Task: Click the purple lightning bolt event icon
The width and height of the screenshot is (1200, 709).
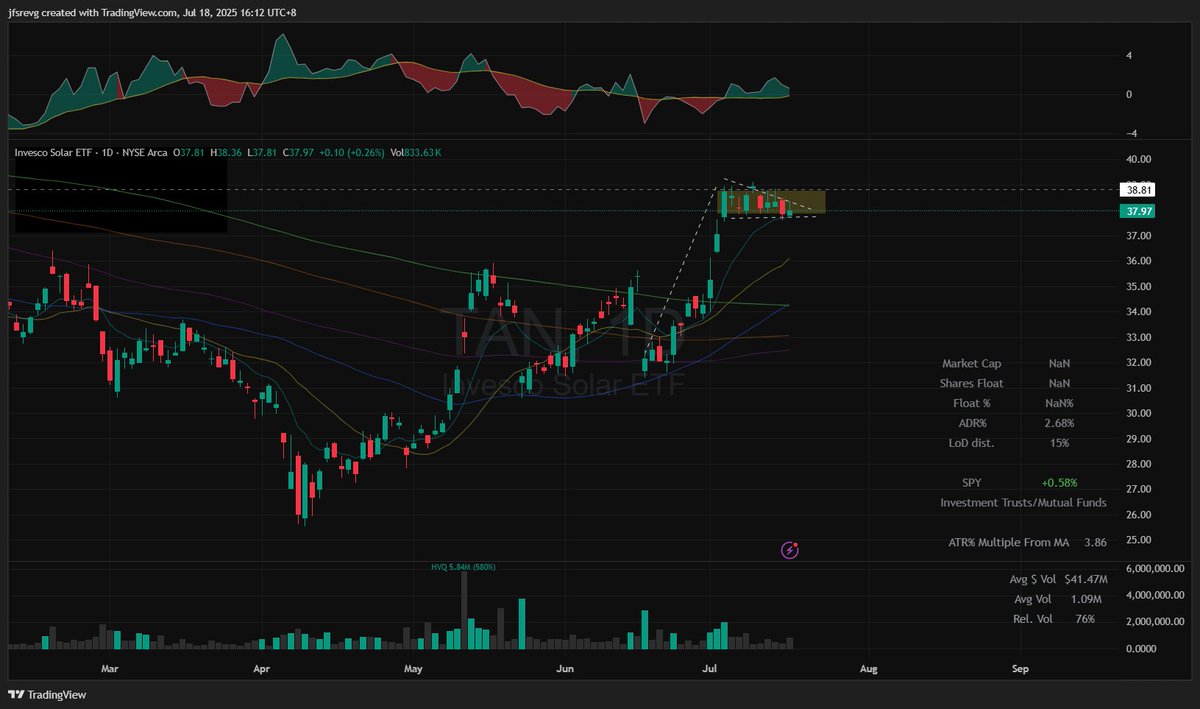Action: tap(792, 550)
